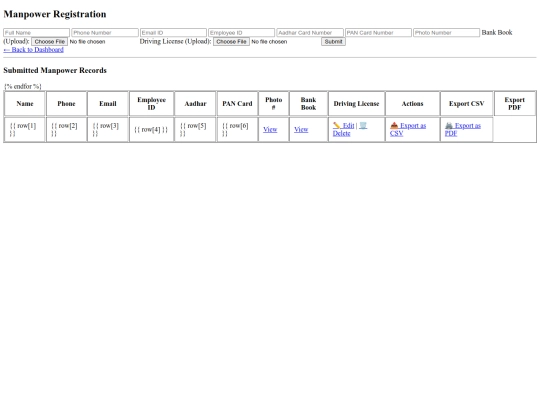The image size is (540, 405).
Task: Click the Actions column header
Action: (x=413, y=104)
